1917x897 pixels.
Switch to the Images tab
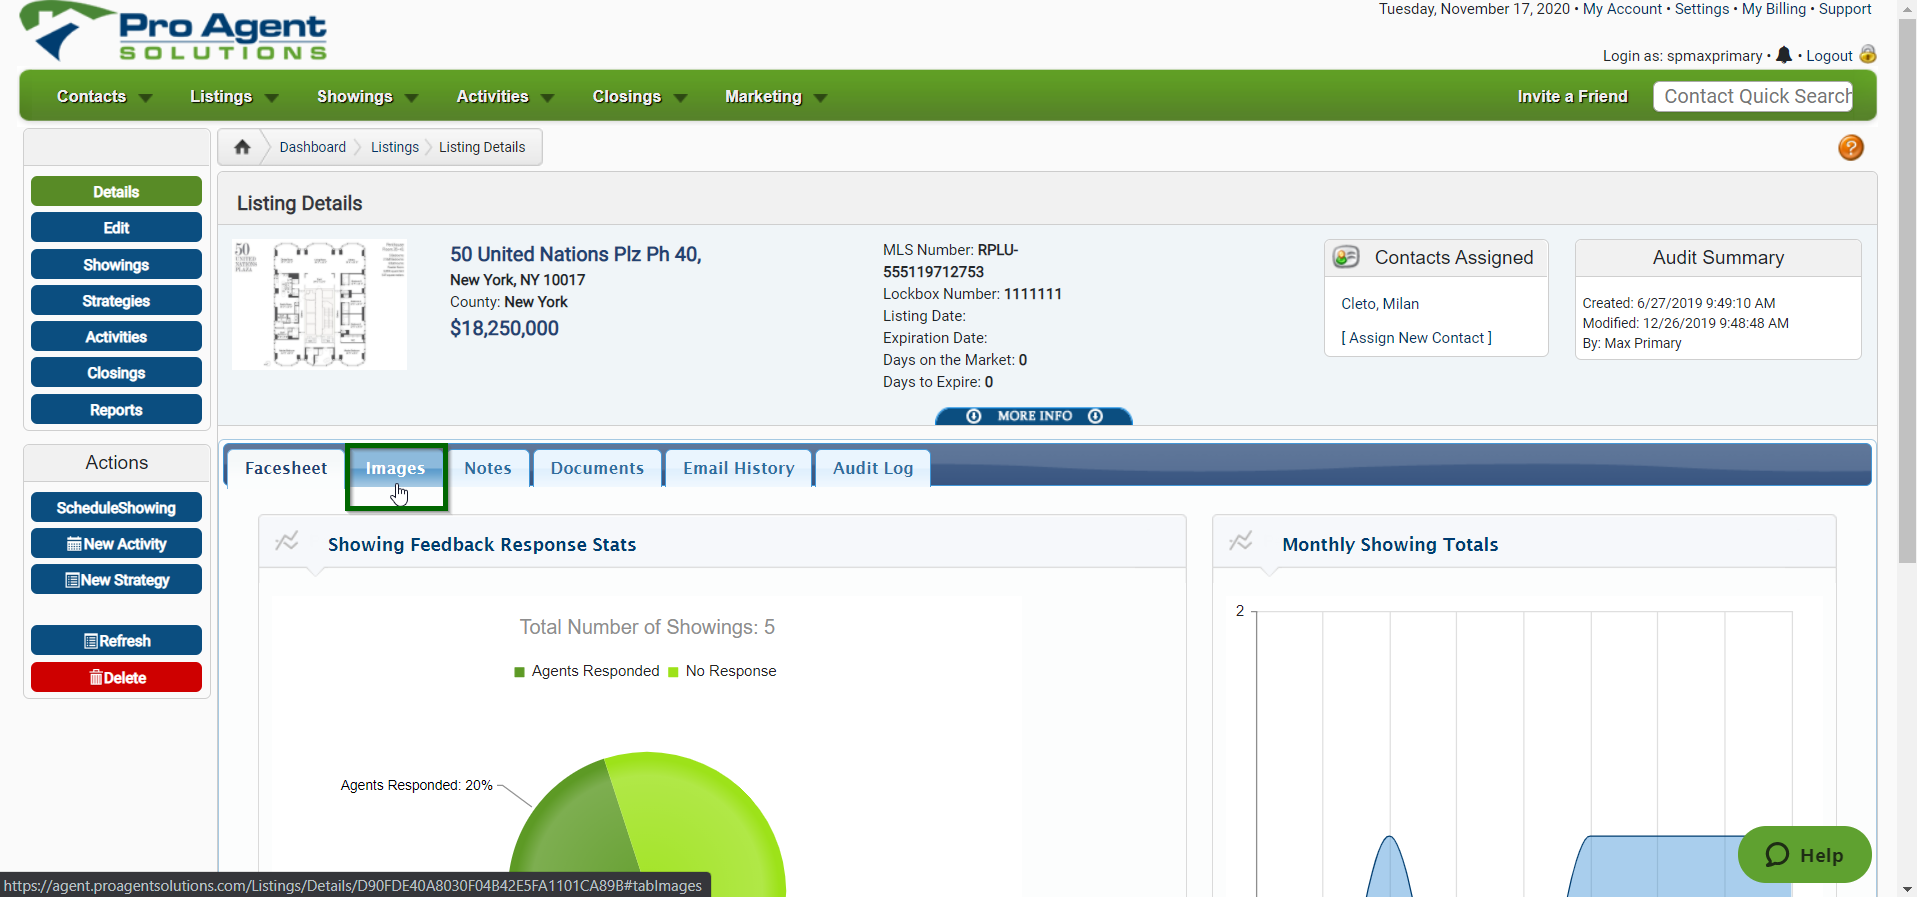pyautogui.click(x=396, y=468)
